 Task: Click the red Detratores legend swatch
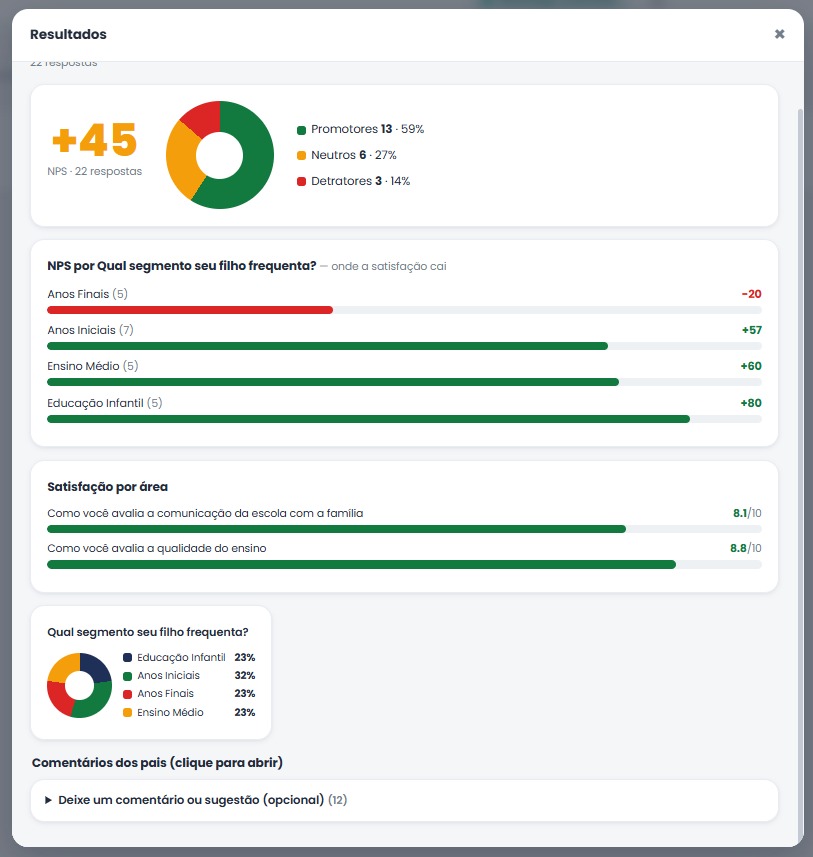[301, 181]
